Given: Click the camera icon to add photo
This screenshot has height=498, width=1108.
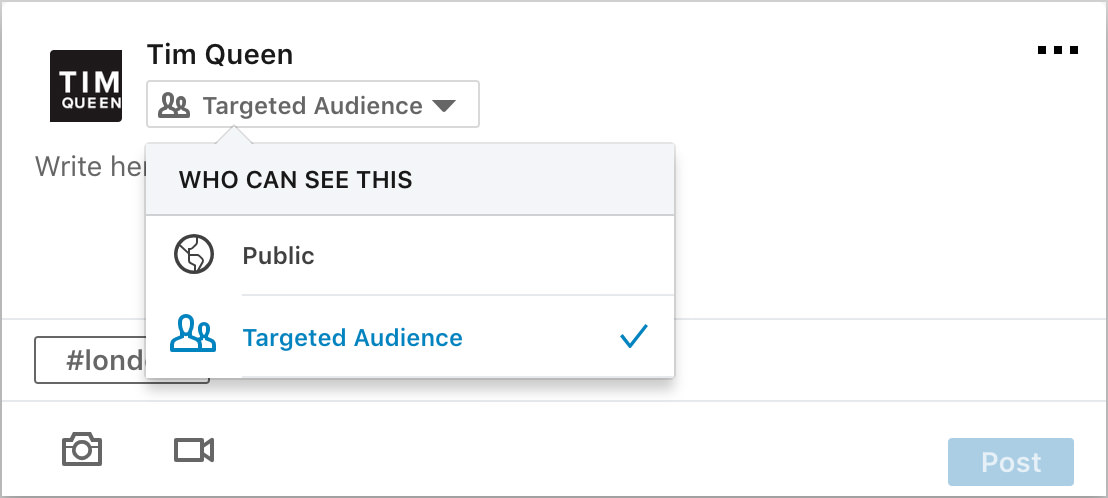Looking at the screenshot, I should [x=82, y=450].
